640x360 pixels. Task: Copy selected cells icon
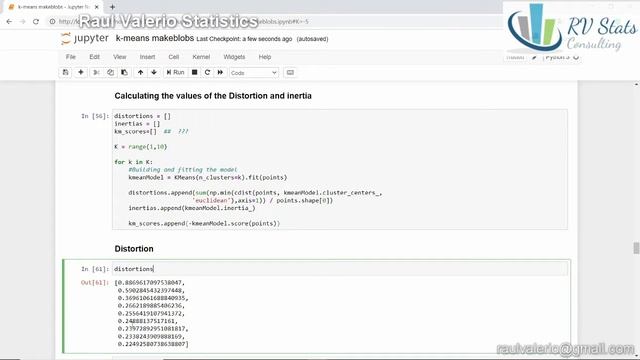110,72
